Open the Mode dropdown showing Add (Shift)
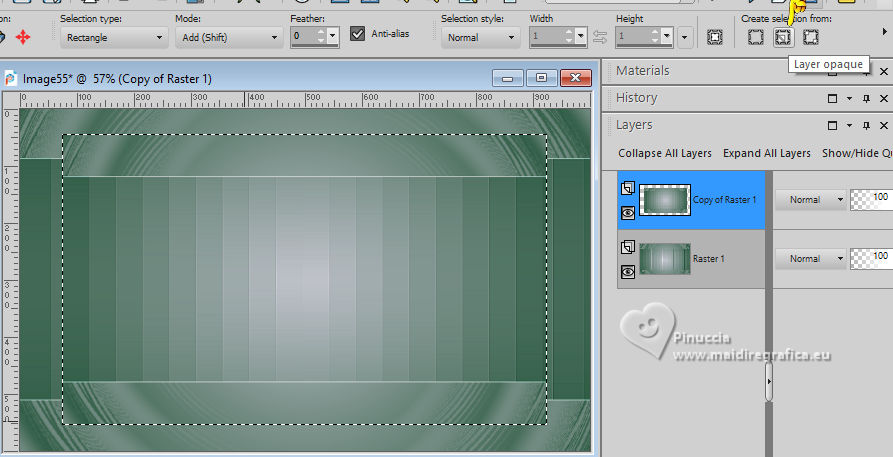 (x=229, y=38)
